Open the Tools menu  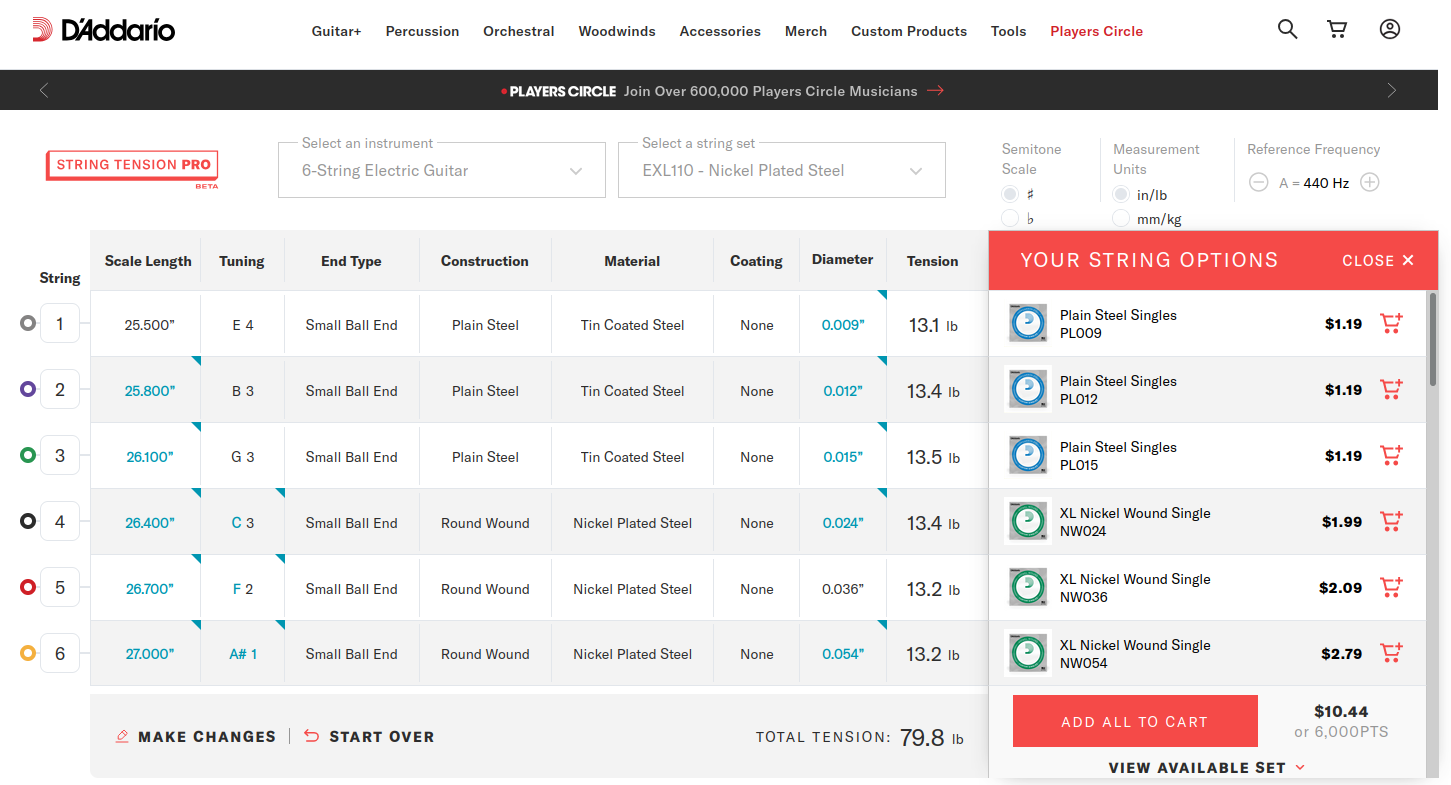pyautogui.click(x=1008, y=31)
